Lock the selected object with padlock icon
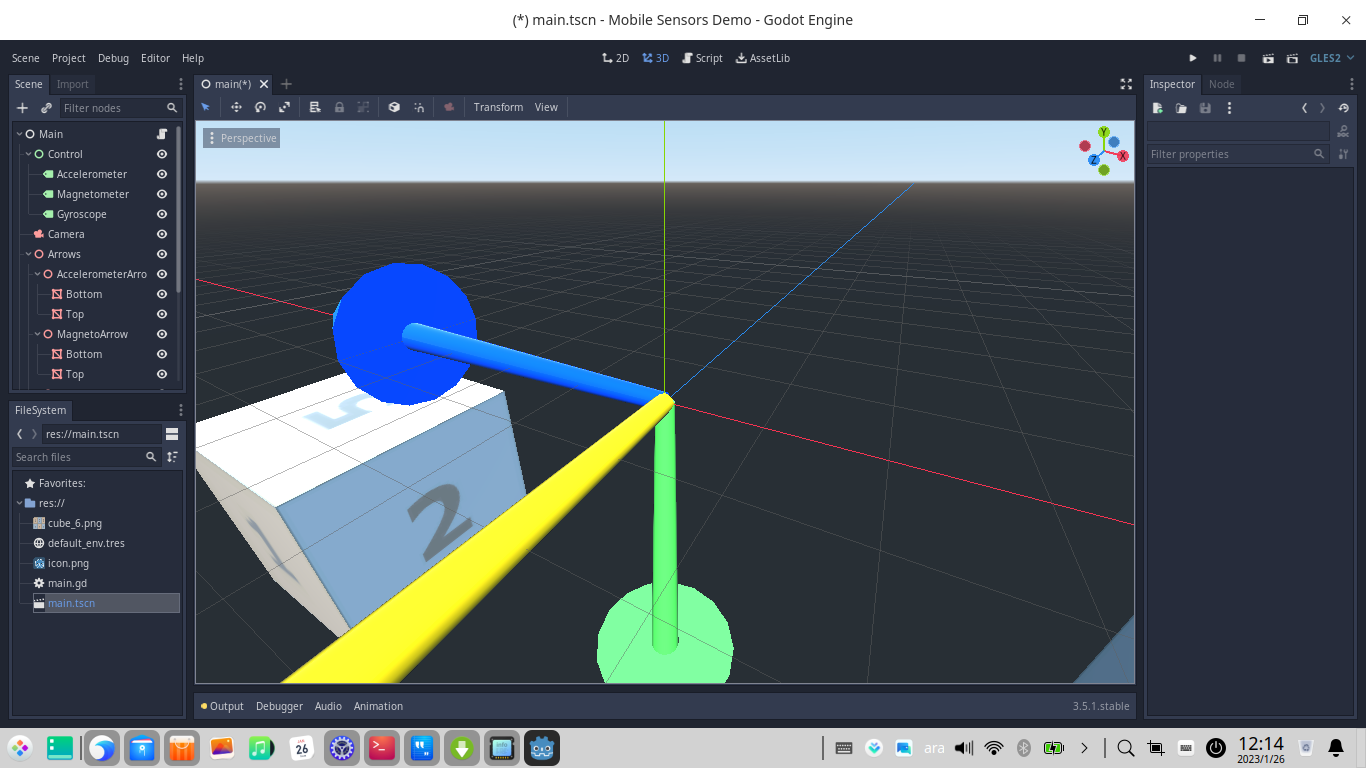Screen dimensions: 1366x768 click(x=339, y=107)
